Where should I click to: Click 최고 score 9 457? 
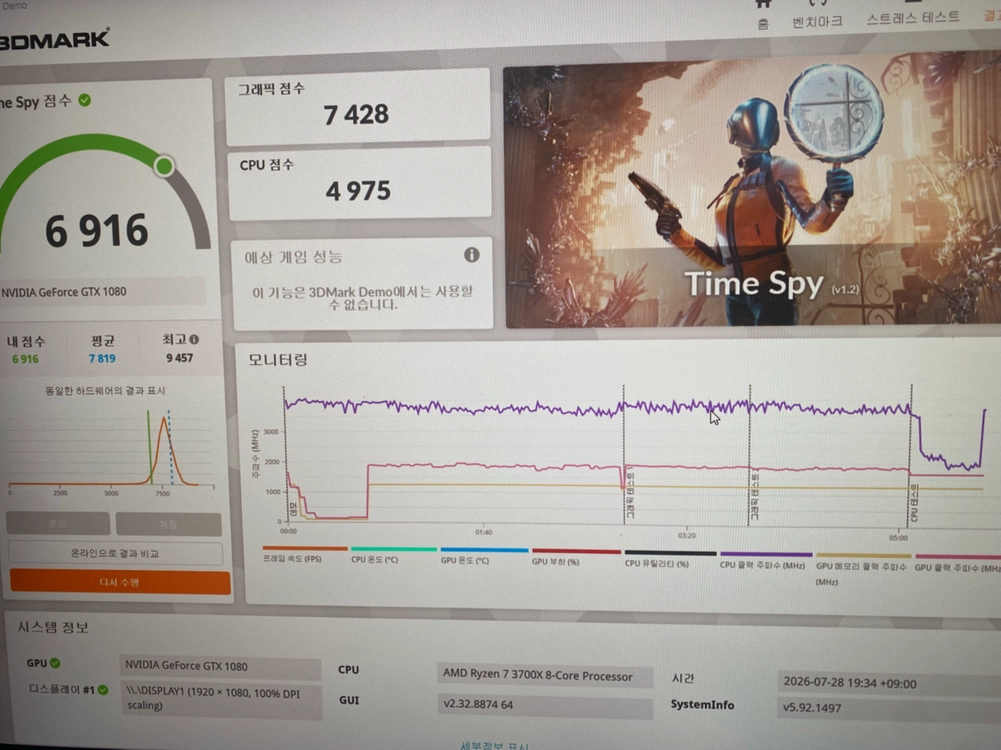(x=179, y=357)
